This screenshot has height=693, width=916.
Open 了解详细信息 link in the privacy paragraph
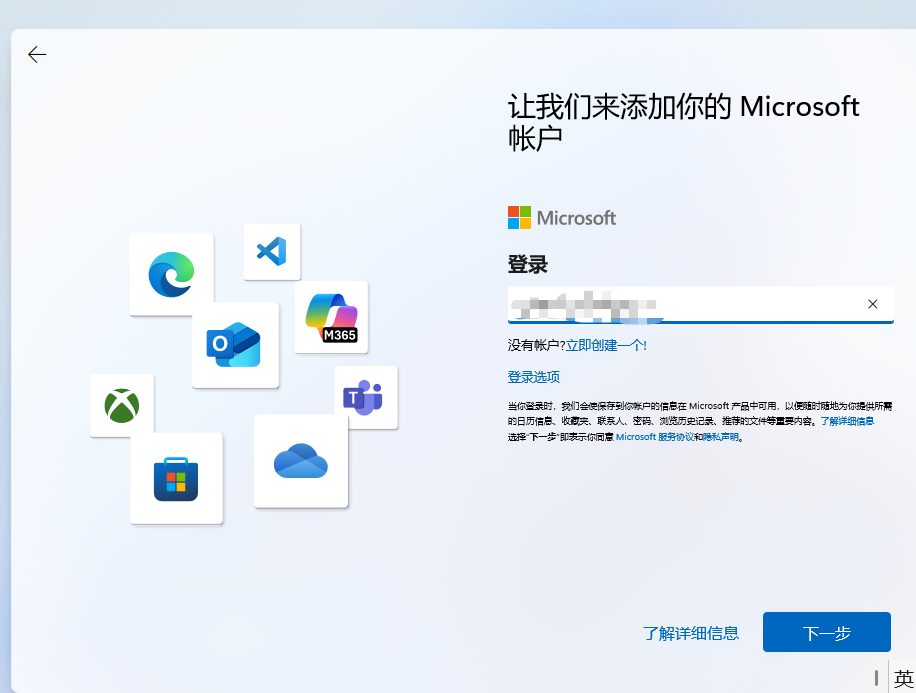pos(847,421)
